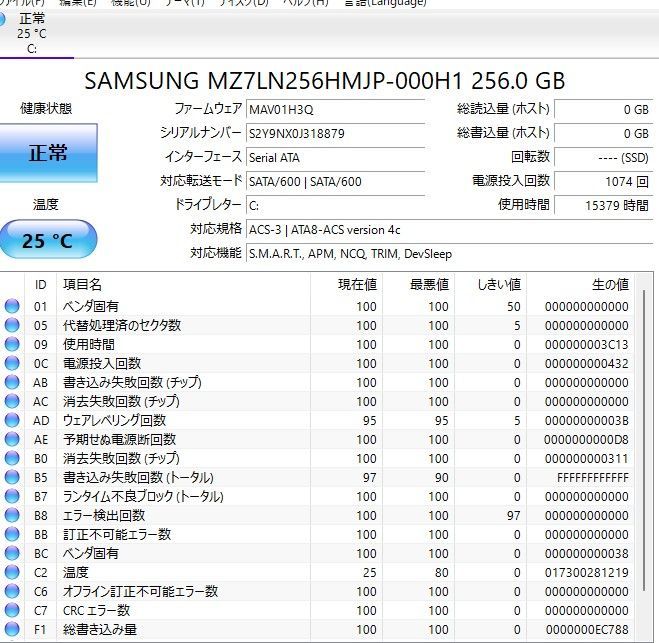The width and height of the screenshot is (659, 643).
Task: Click the status orb for row B0
Action: pos(12,458)
